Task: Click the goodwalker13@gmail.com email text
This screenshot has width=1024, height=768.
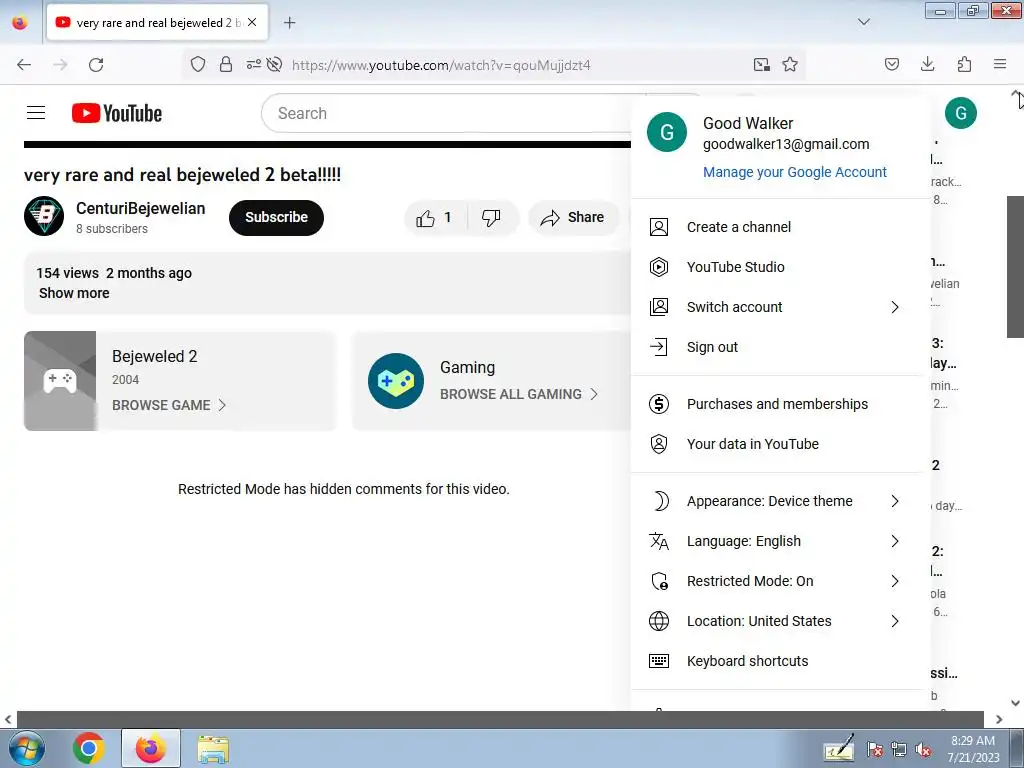Action: point(786,144)
